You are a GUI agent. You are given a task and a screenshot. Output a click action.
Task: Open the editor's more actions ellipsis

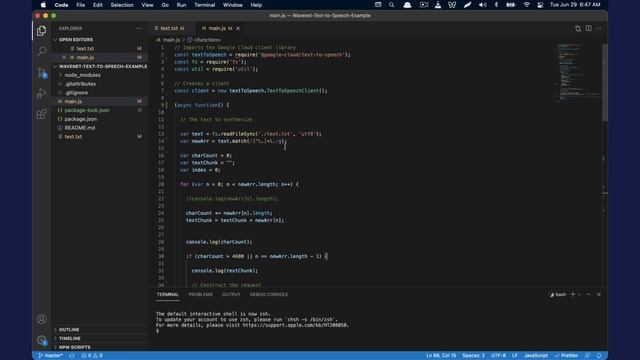(x=599, y=29)
